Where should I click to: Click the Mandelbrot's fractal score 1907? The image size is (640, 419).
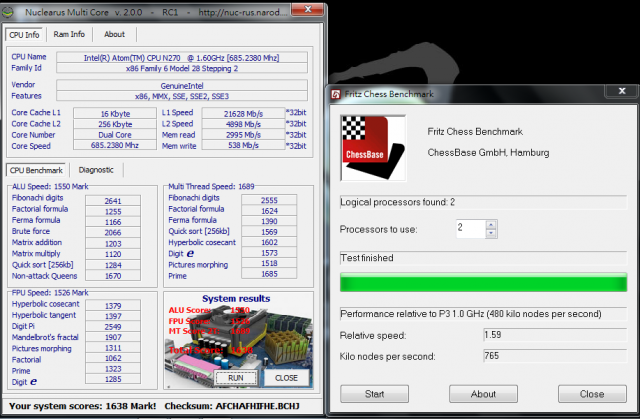tap(113, 337)
